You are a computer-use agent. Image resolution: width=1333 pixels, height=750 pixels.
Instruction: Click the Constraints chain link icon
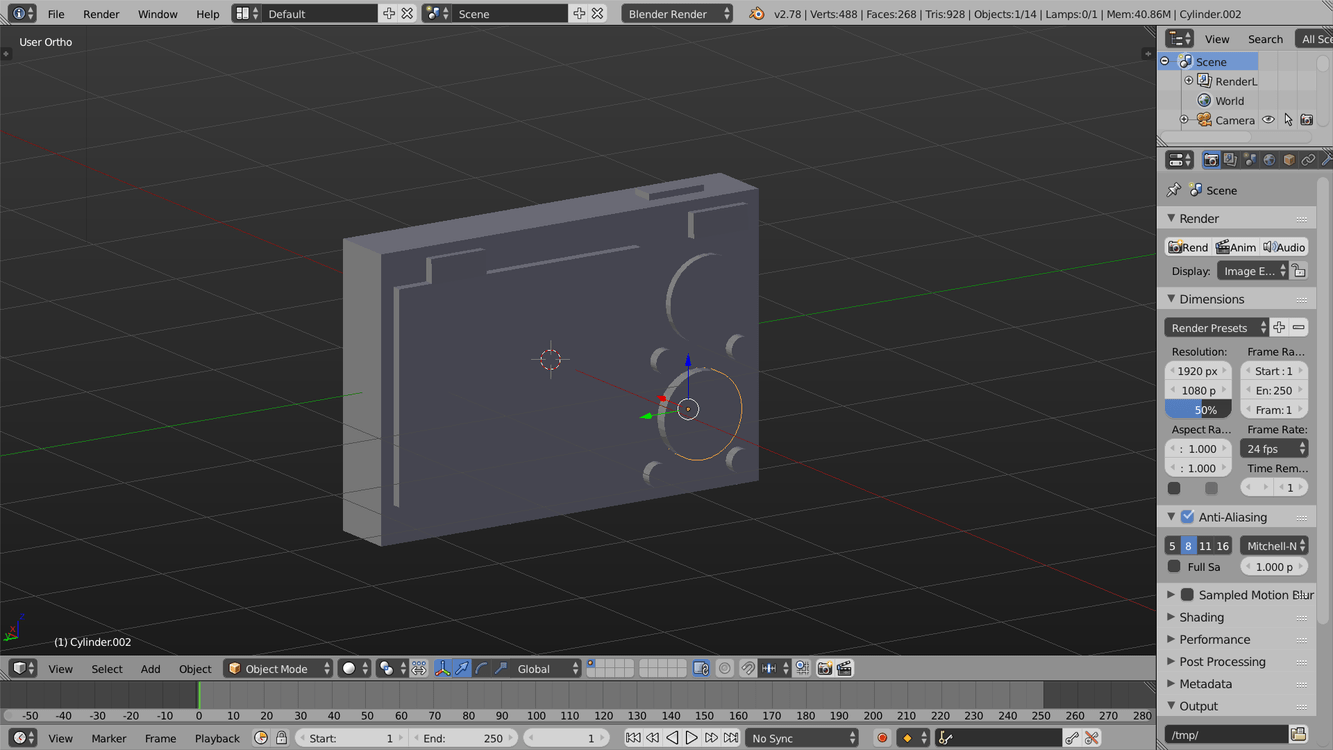[x=1308, y=160]
